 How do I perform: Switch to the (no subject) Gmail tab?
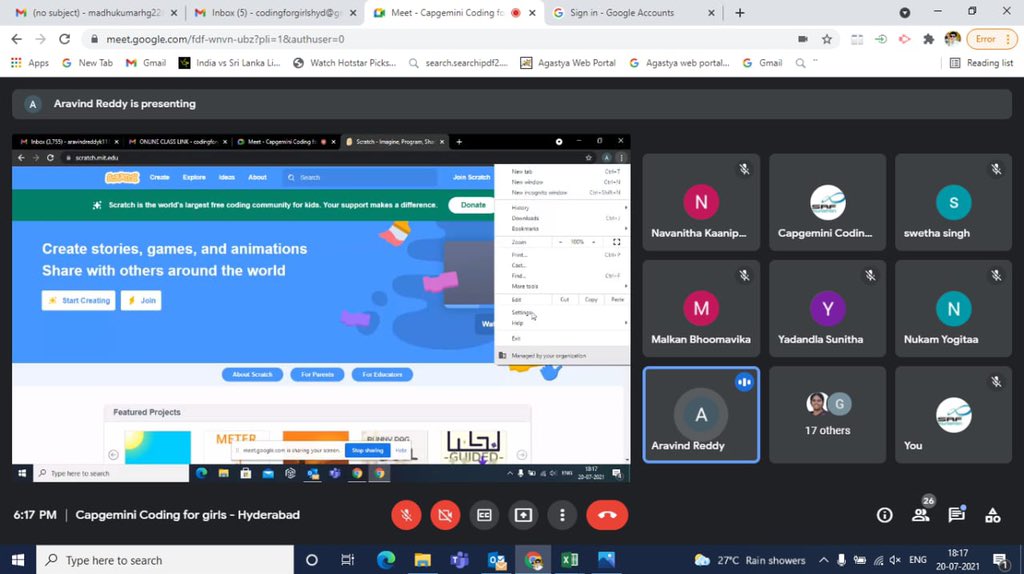point(97,12)
